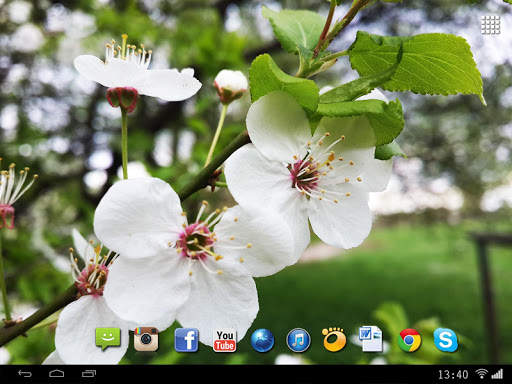Launch the Chrome browser
This screenshot has height=384, width=512.
(410, 340)
